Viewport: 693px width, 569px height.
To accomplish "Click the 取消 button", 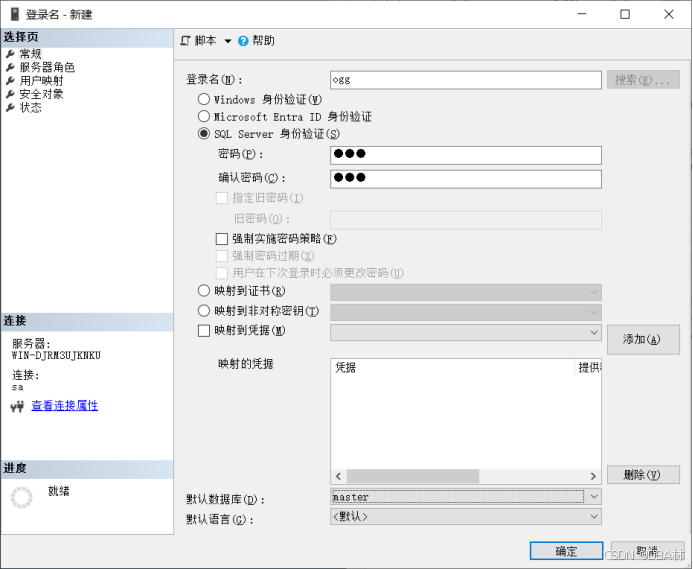I will (647, 551).
